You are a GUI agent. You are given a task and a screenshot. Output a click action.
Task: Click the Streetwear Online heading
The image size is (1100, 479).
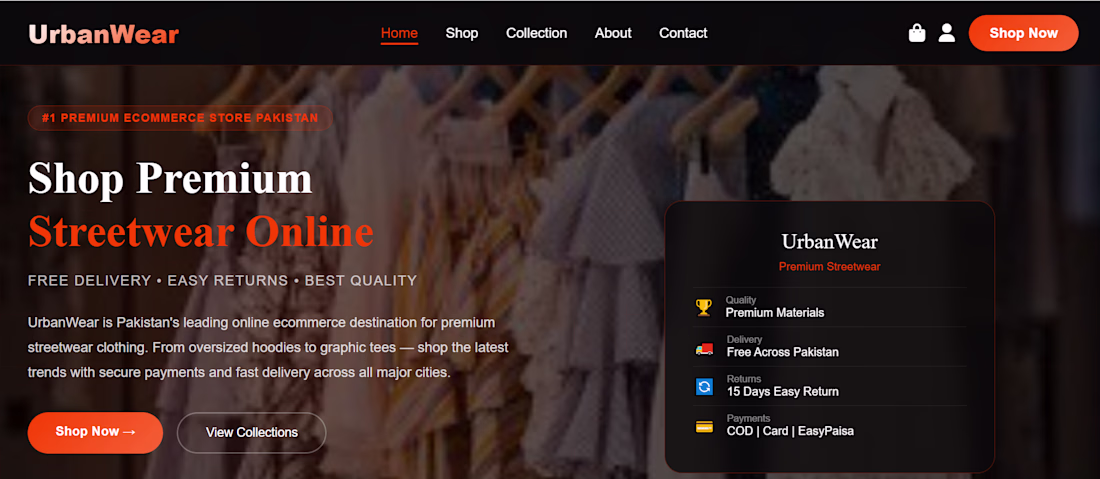201,231
